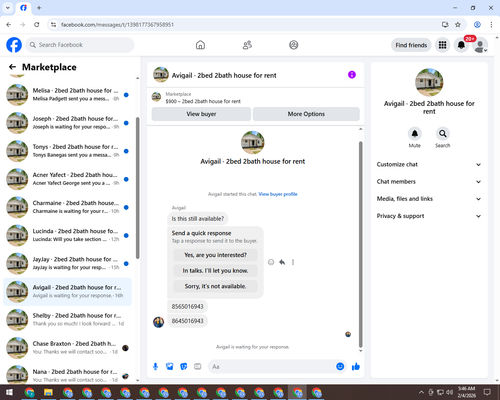Click the large house thumbnail in right panel
Screen dimensions: 500x400
tap(429, 82)
